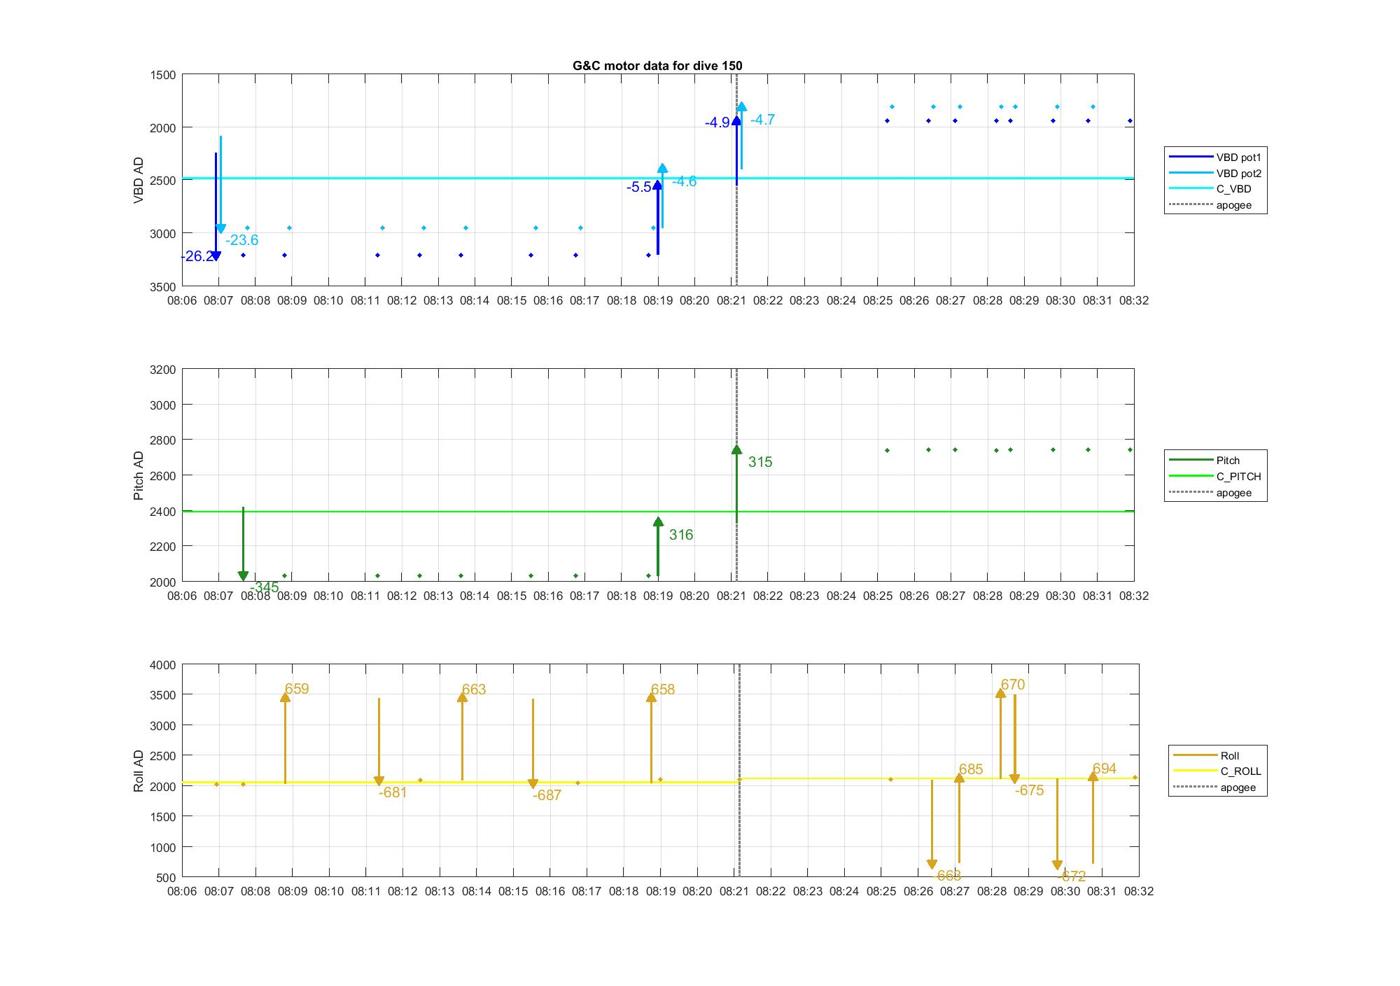Select the 'VBD pot2' legend entry

point(1215,173)
